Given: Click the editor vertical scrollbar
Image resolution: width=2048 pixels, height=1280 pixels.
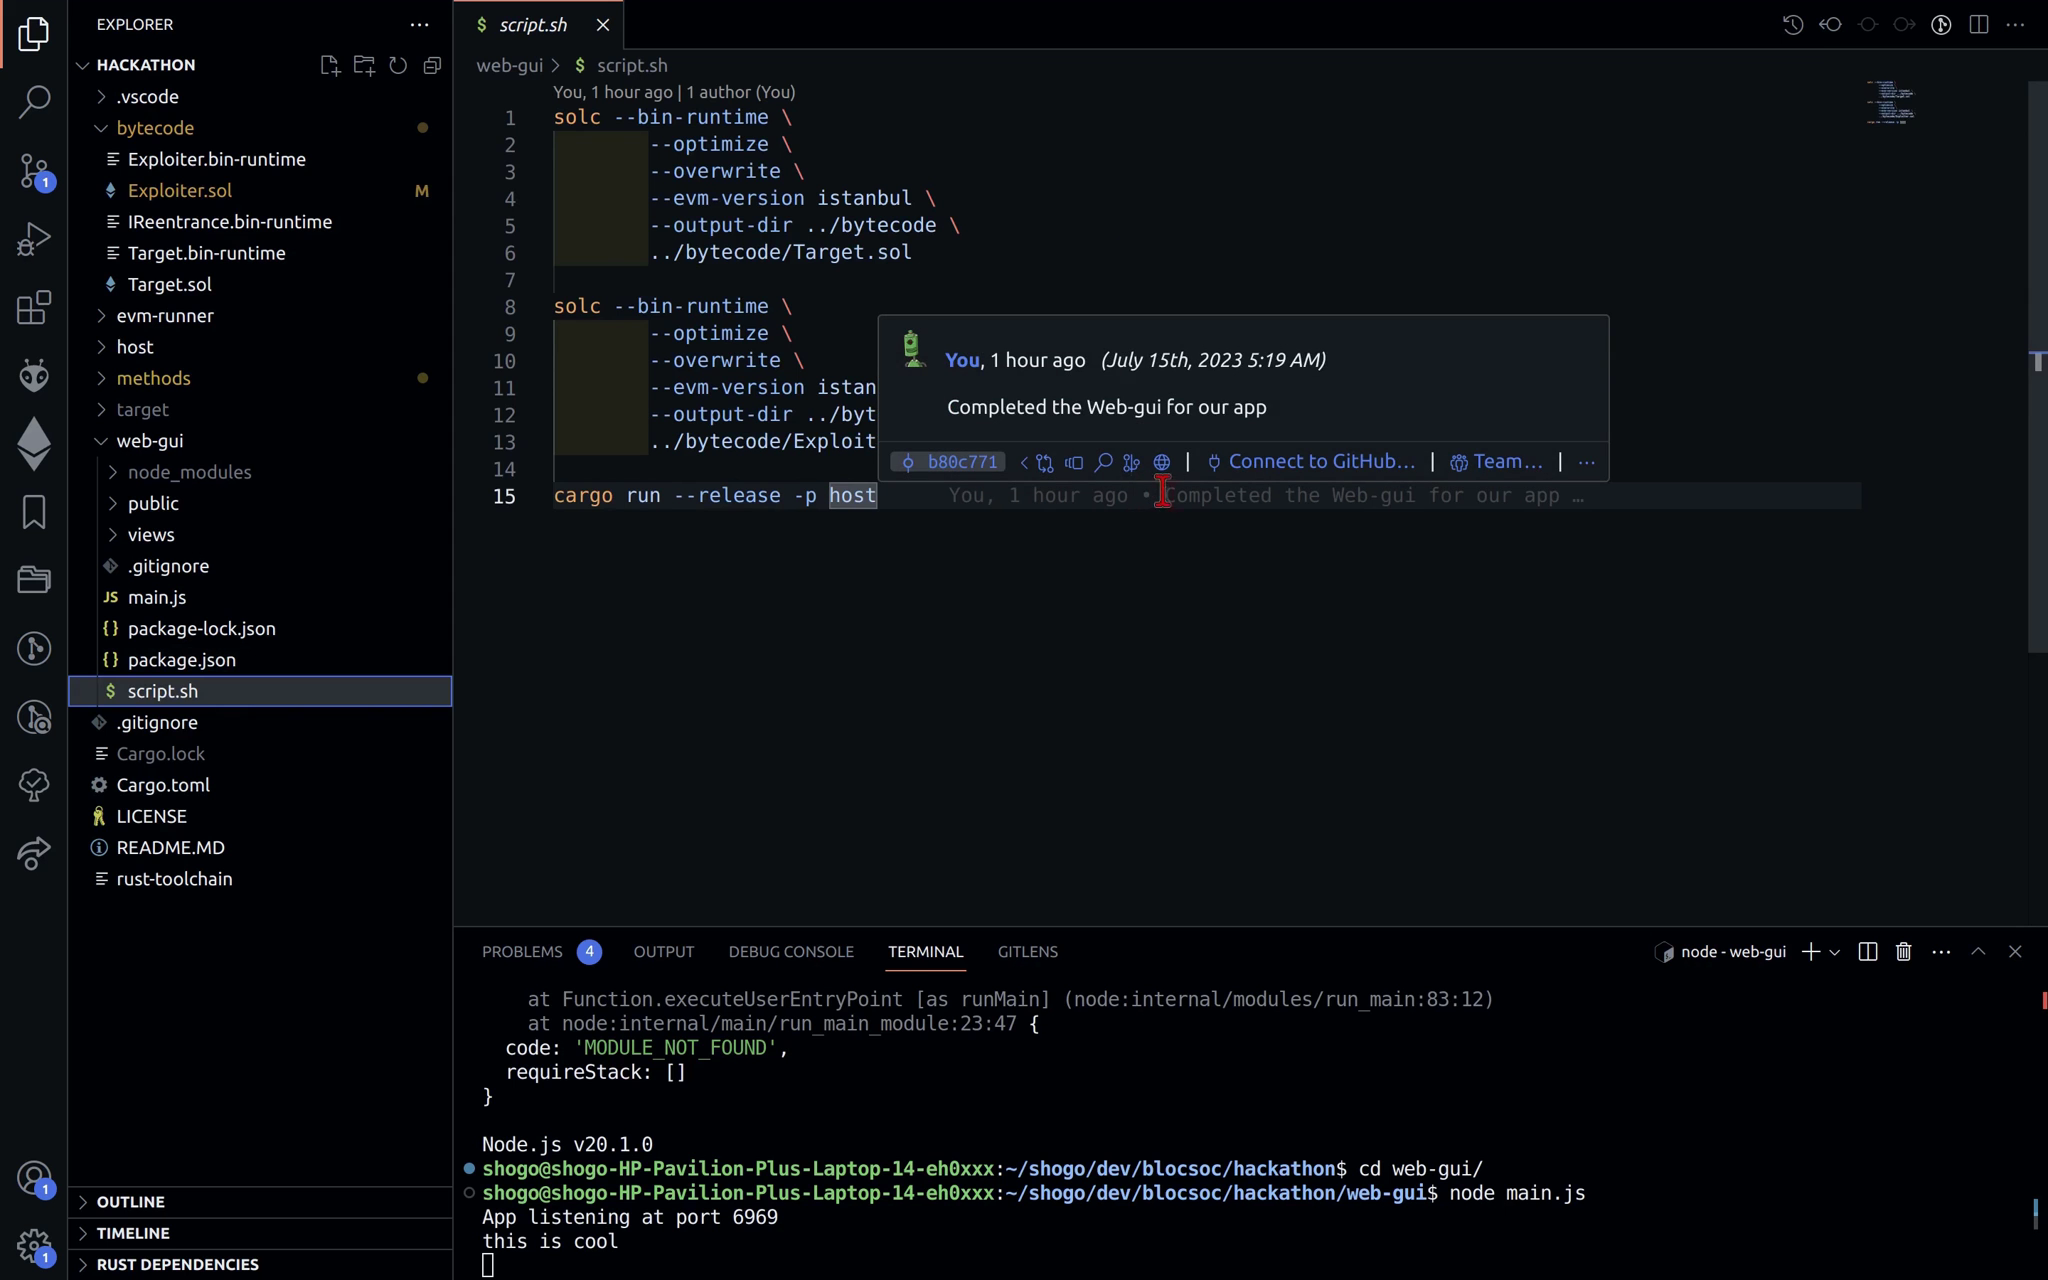Looking at the screenshot, I should click(2037, 367).
